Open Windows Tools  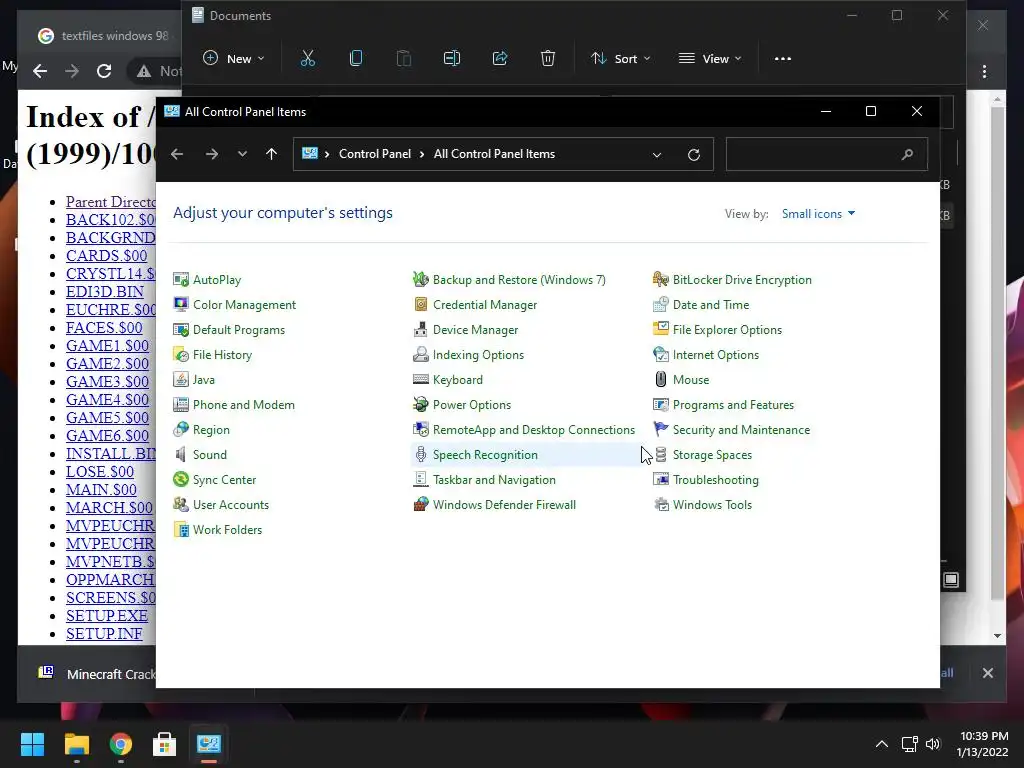702,505
